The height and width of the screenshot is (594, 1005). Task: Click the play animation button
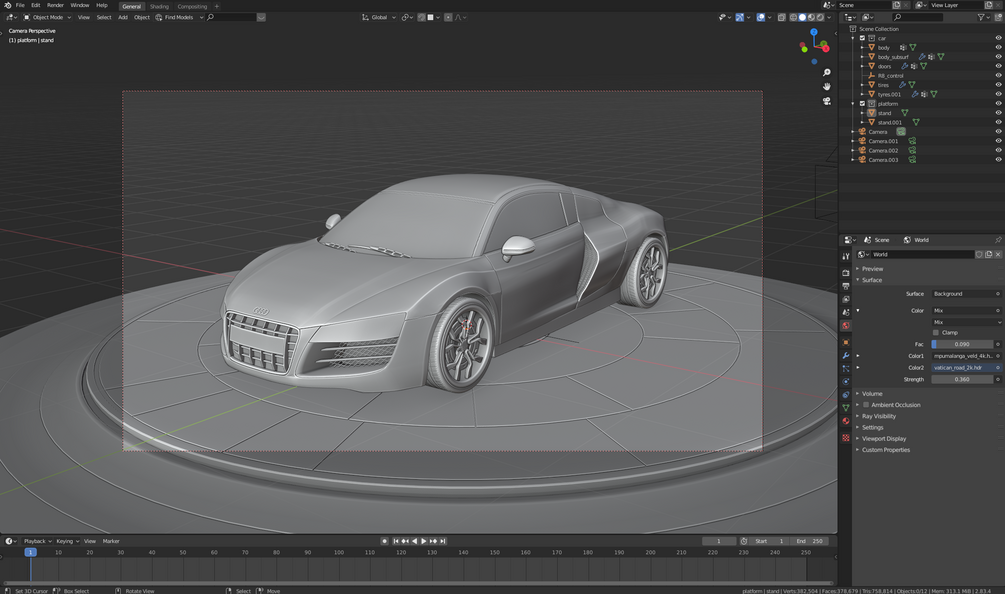click(x=424, y=541)
